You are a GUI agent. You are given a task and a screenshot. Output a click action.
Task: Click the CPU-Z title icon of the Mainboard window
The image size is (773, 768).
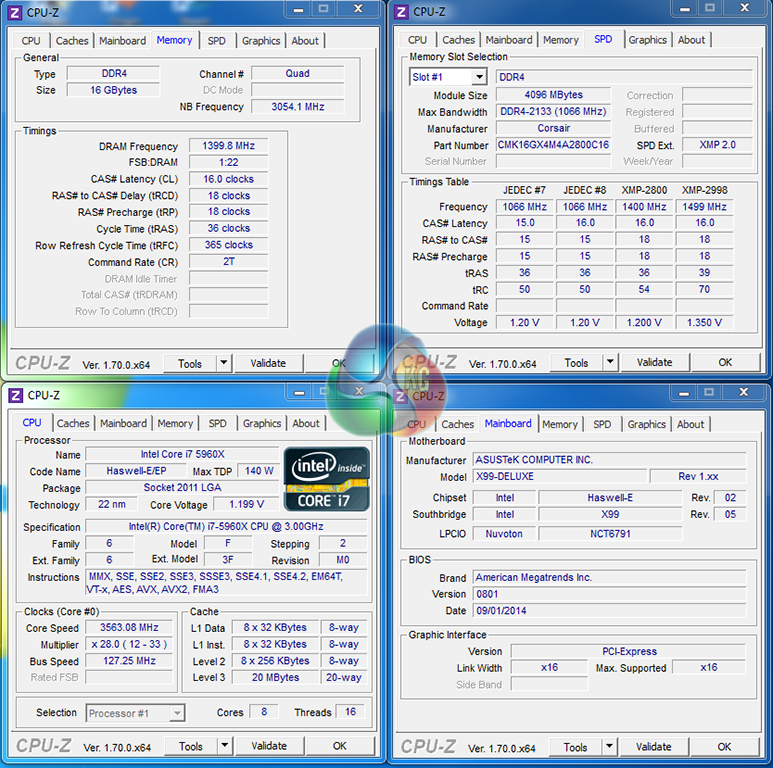pyautogui.click(x=401, y=395)
